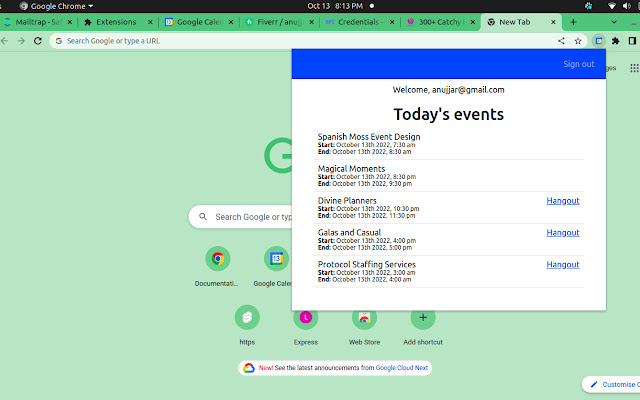The width and height of the screenshot is (640, 400).
Task: Toggle the browser side panel icon
Action: coord(632,41)
